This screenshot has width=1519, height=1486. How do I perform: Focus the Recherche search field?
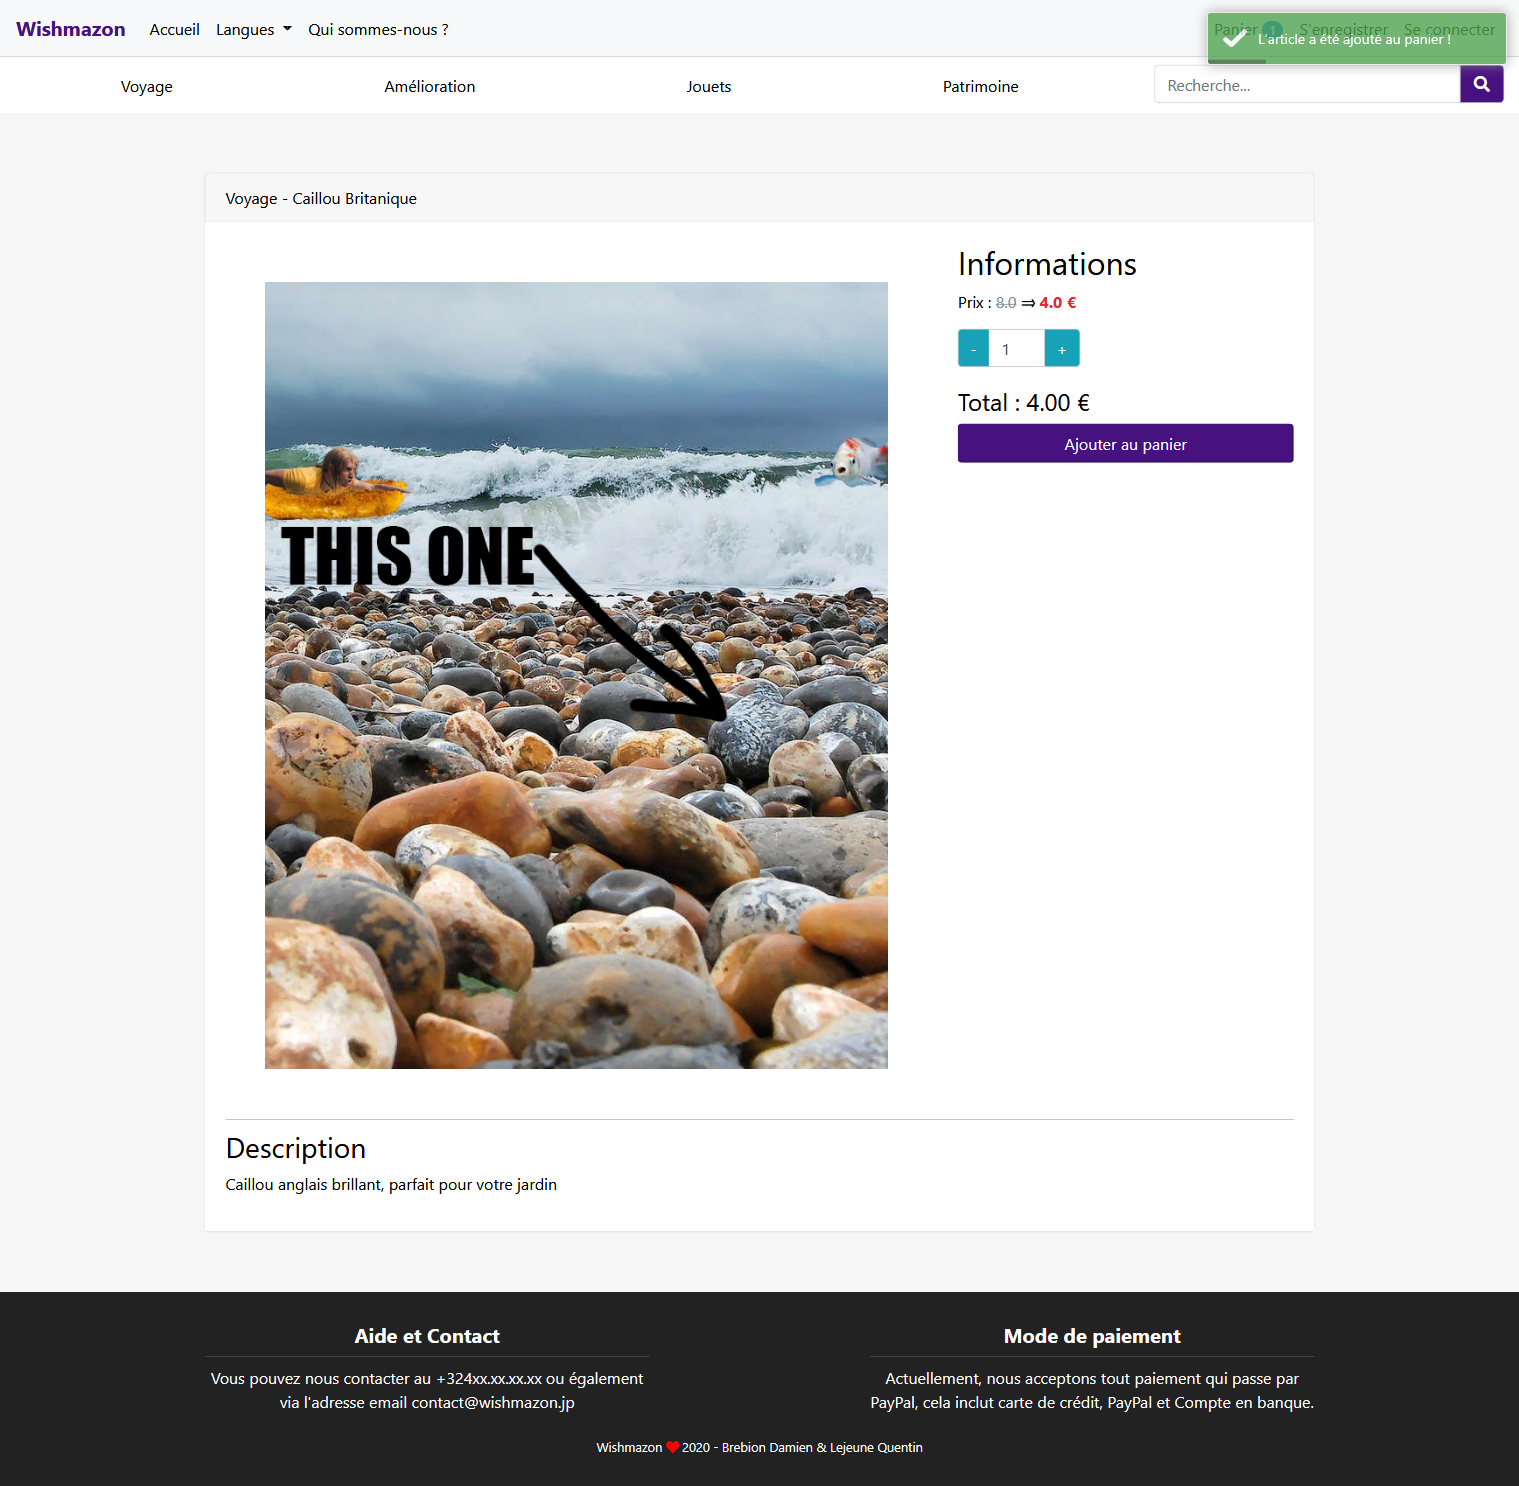click(x=1307, y=85)
